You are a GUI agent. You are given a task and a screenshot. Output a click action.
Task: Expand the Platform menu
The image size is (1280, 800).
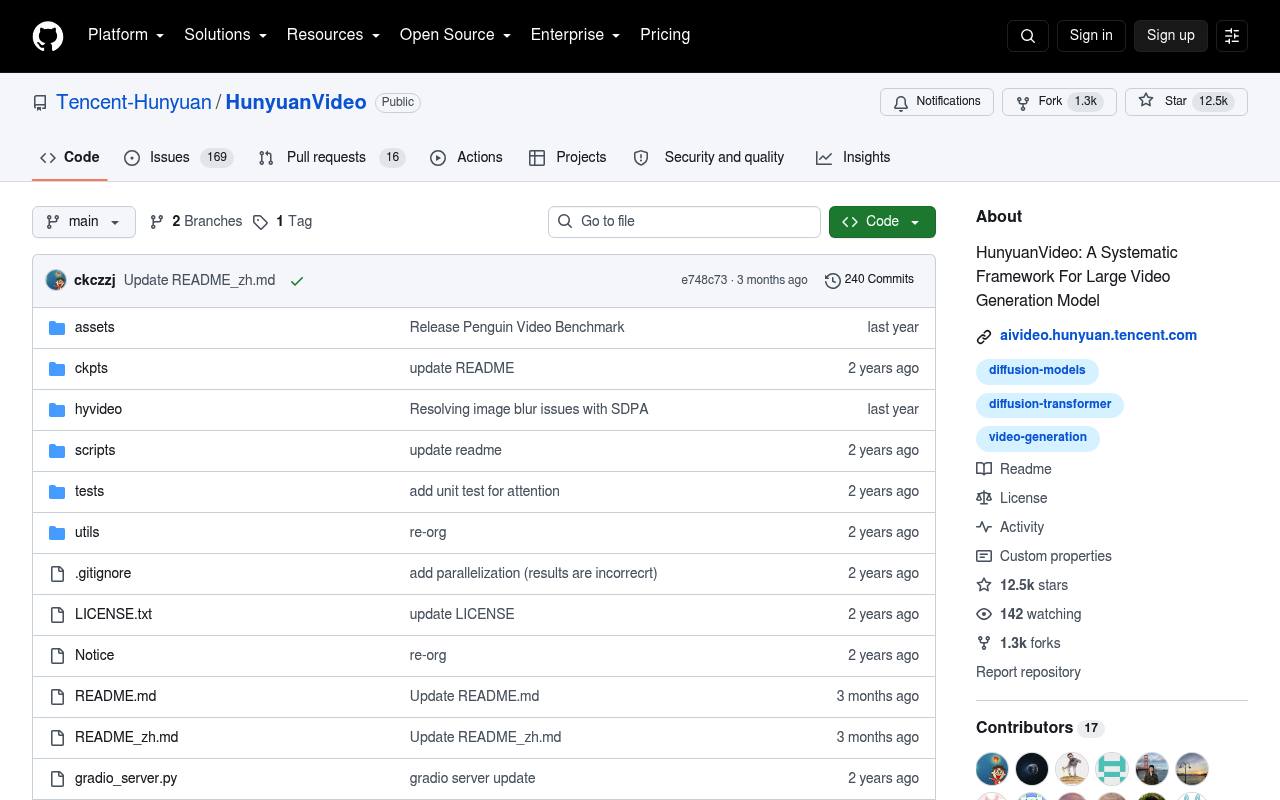126,35
